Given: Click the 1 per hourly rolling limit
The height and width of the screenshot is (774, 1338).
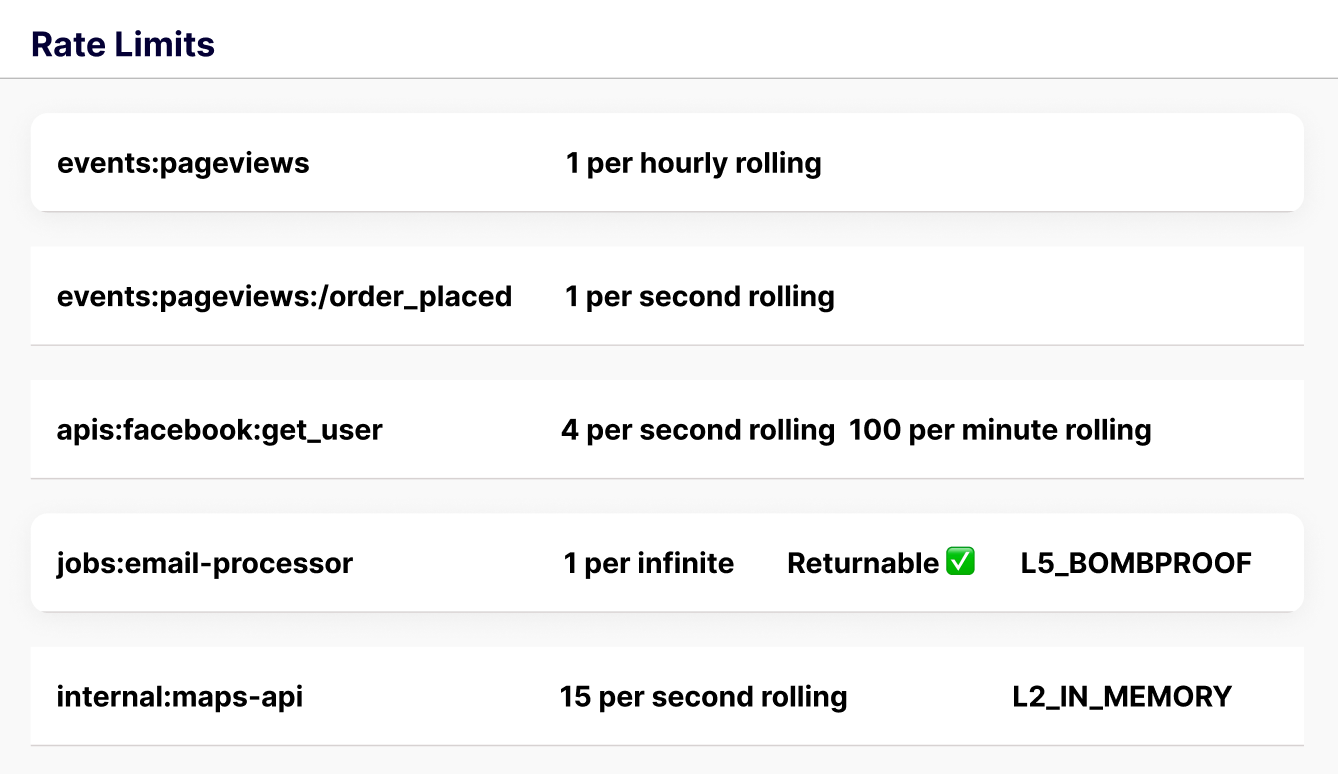Looking at the screenshot, I should (693, 163).
